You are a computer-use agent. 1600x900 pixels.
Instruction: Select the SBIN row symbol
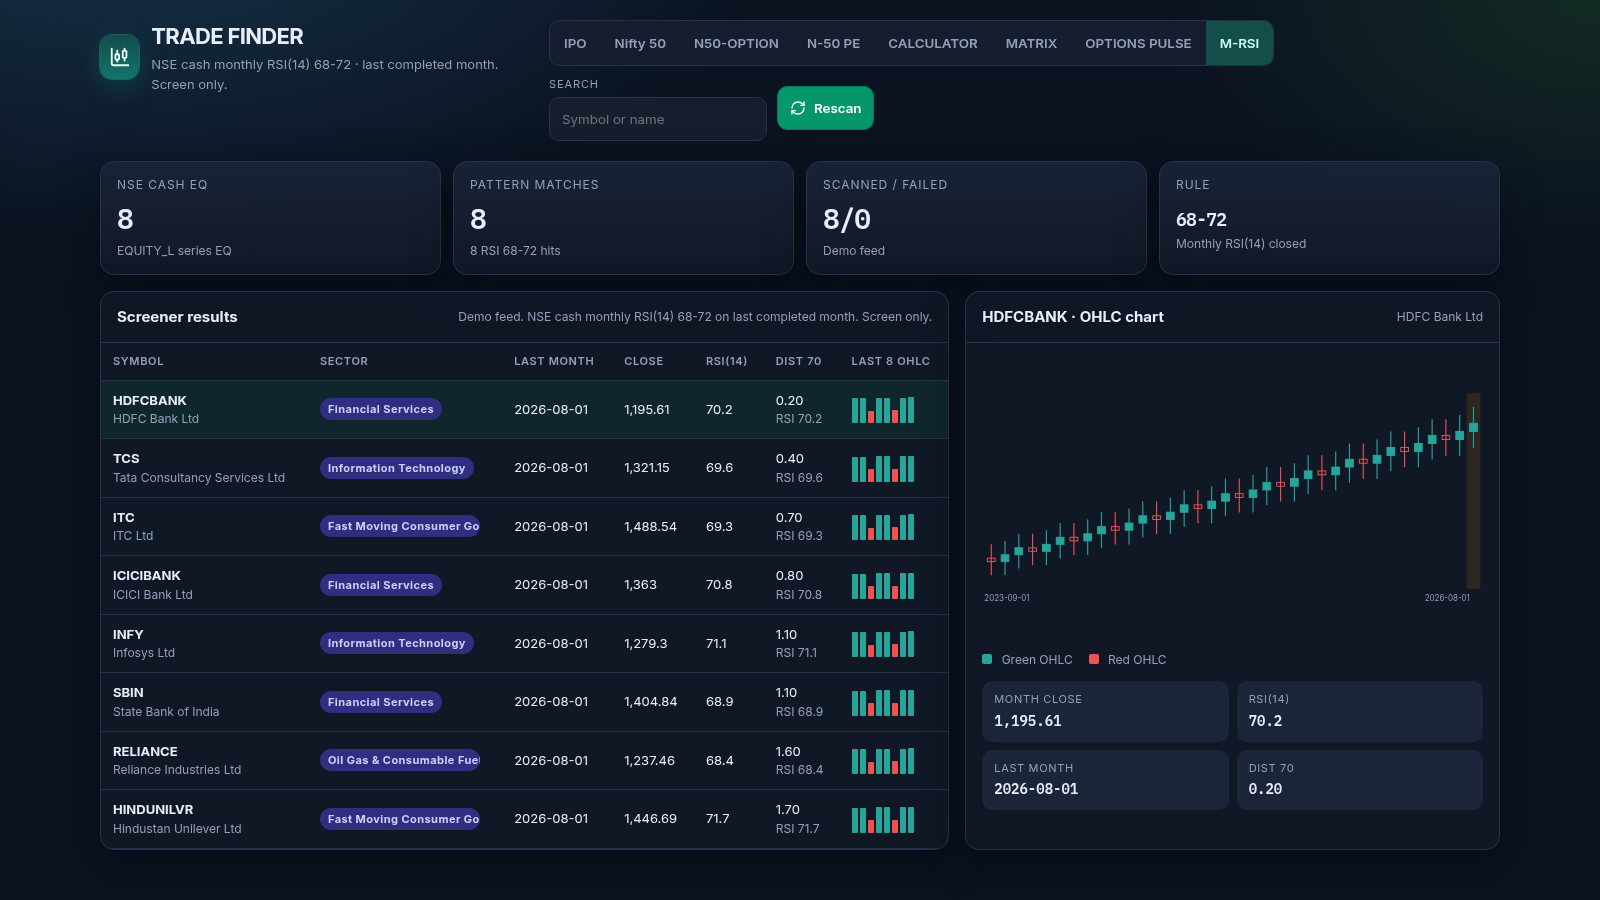coord(128,693)
